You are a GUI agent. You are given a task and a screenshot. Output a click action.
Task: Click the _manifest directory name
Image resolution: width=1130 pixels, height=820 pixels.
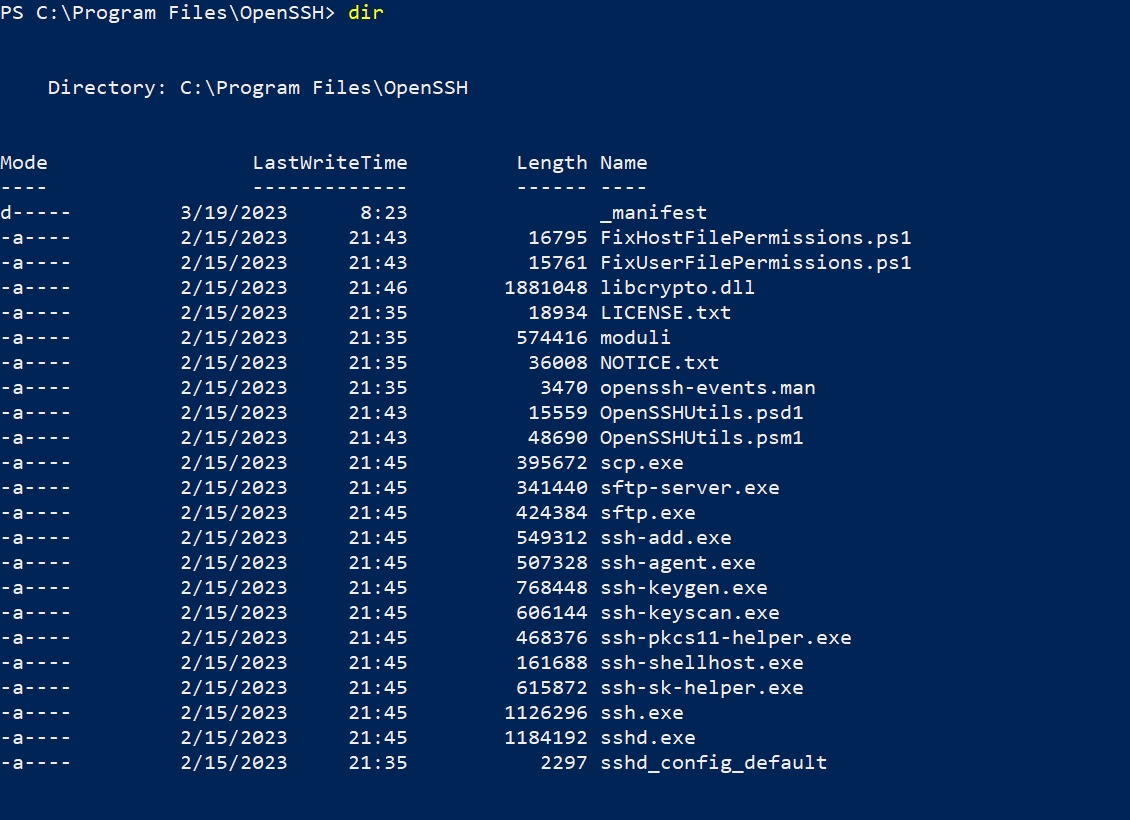653,213
